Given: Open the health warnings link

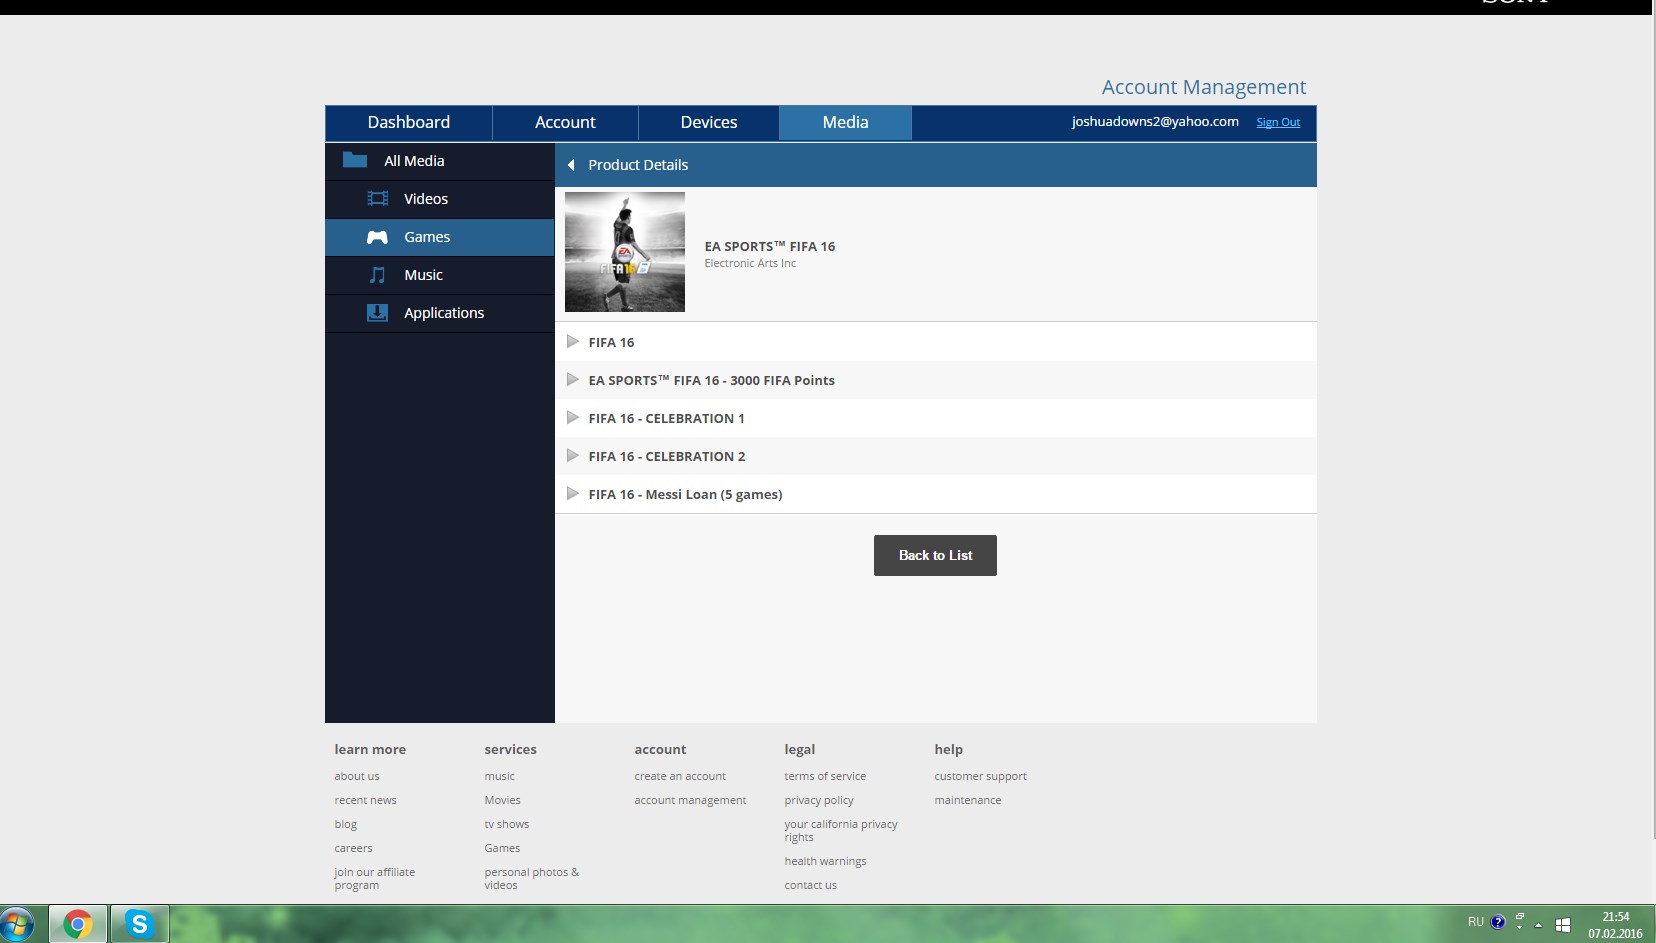Looking at the screenshot, I should [x=825, y=861].
